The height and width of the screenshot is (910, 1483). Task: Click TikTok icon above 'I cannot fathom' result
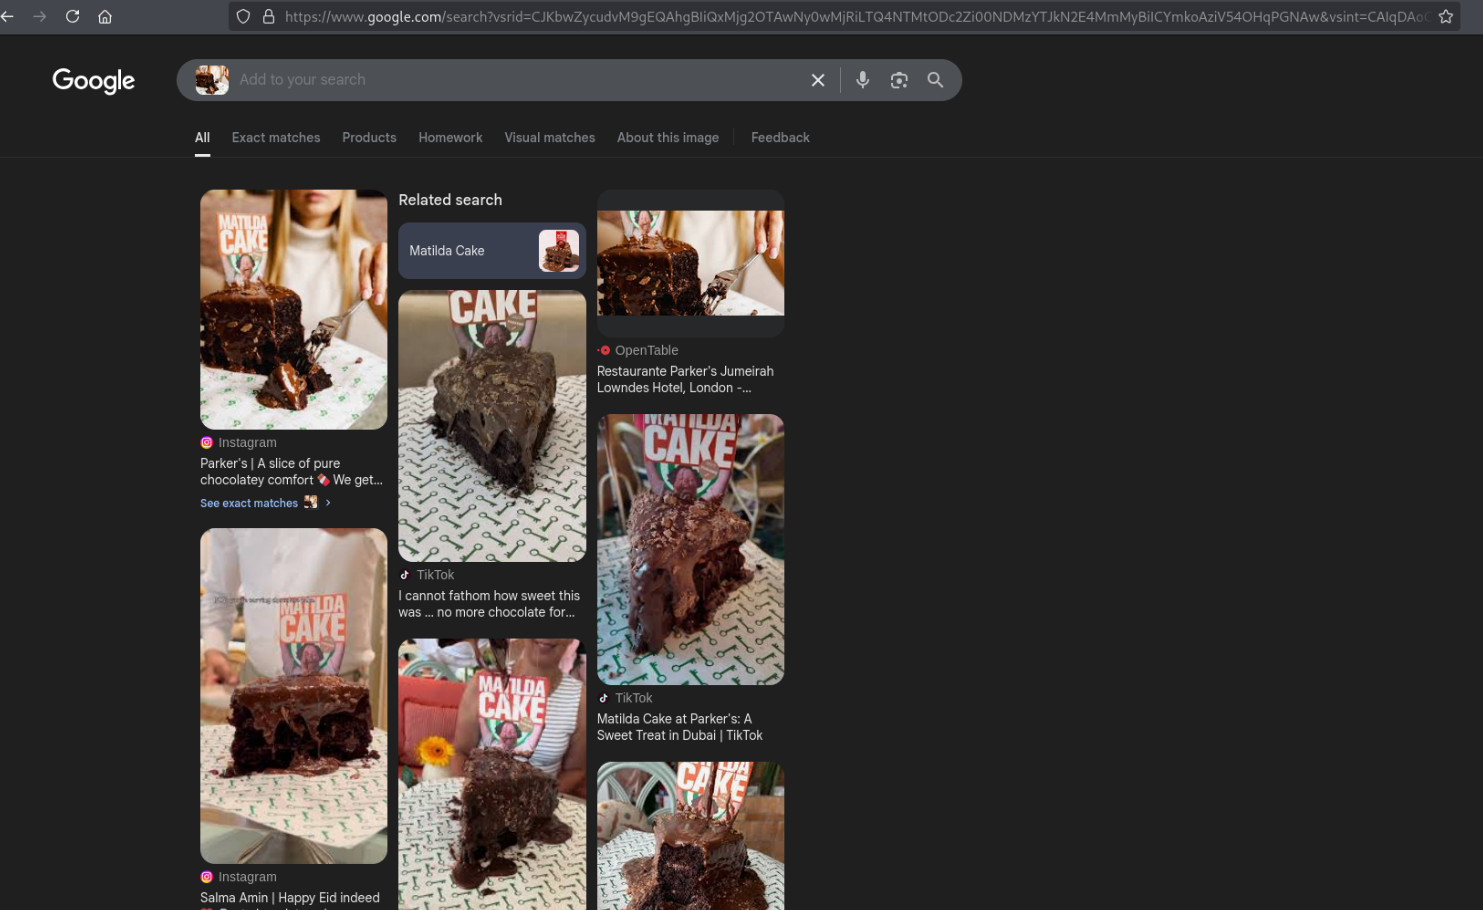point(405,575)
